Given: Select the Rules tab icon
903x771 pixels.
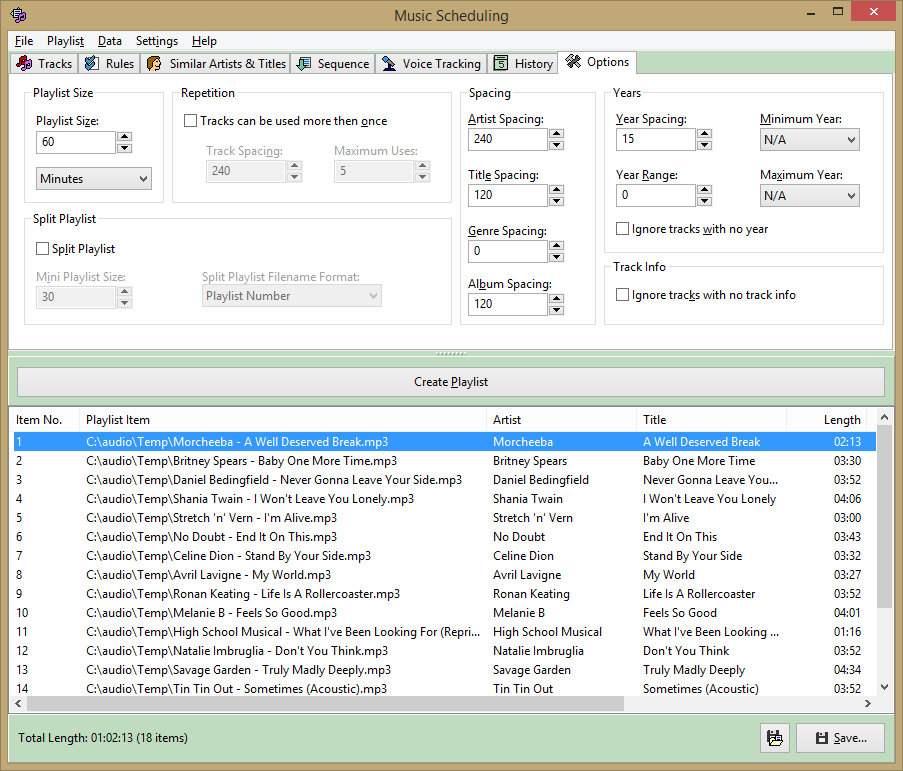Looking at the screenshot, I should coord(89,62).
